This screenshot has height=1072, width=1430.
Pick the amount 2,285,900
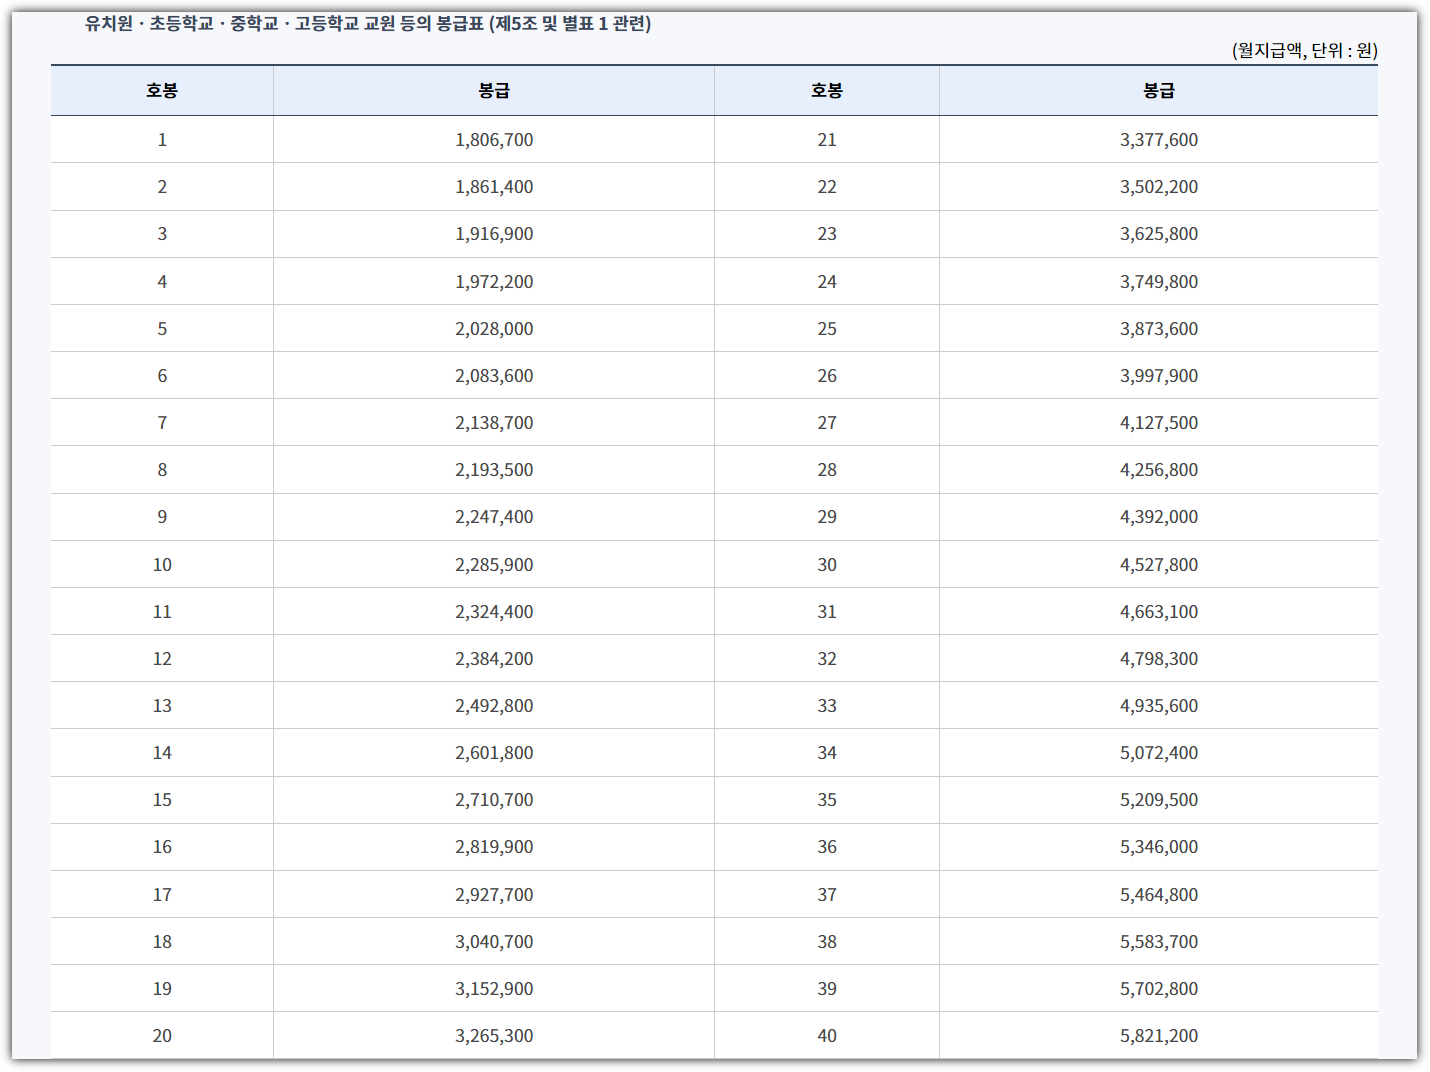tap(494, 565)
